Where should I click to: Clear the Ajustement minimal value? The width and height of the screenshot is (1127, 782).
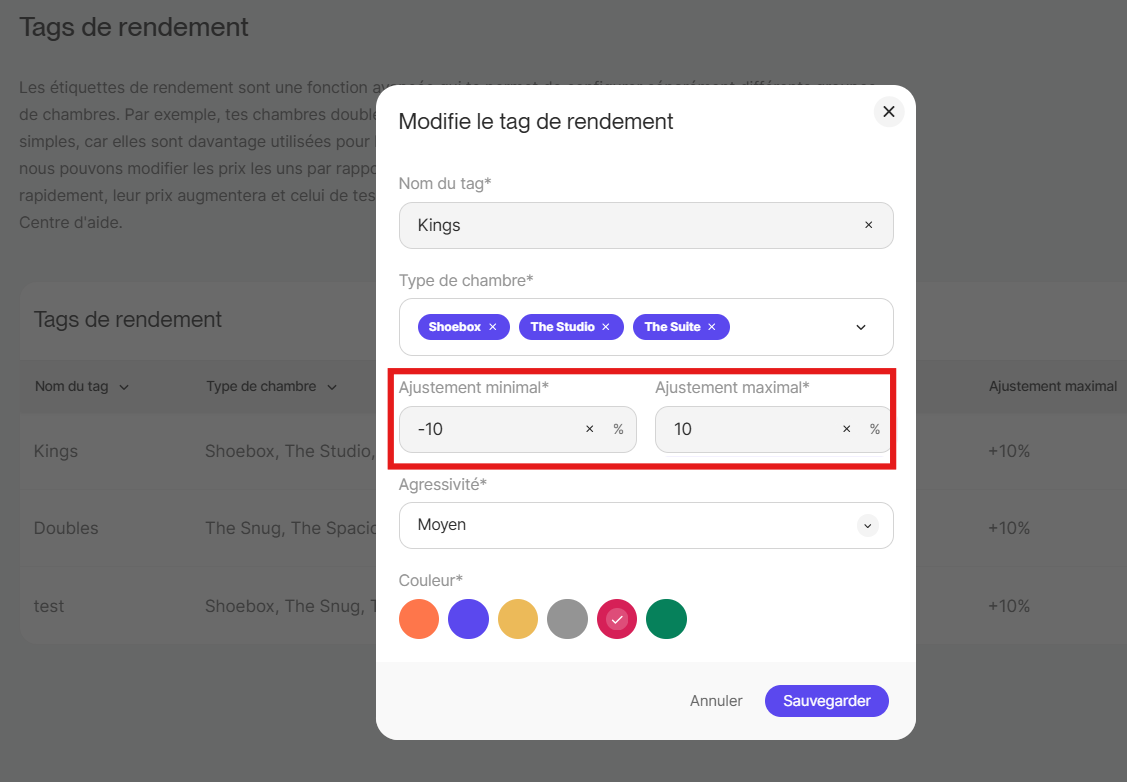click(589, 429)
